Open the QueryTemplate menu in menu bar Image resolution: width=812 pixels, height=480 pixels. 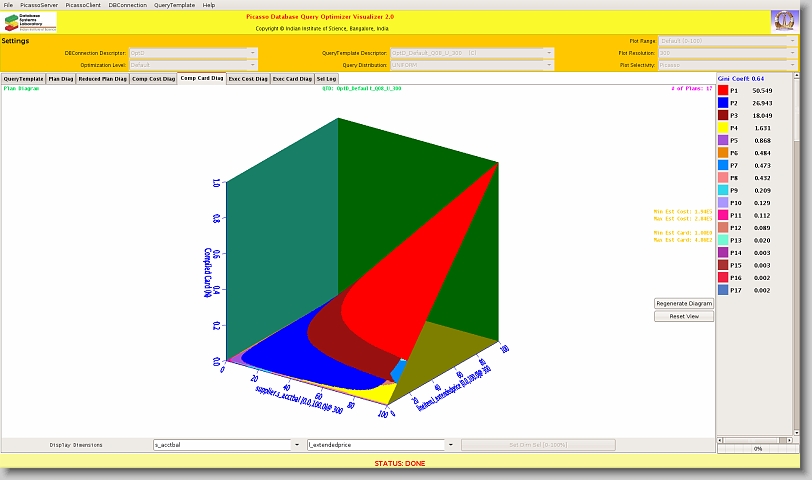point(175,5)
